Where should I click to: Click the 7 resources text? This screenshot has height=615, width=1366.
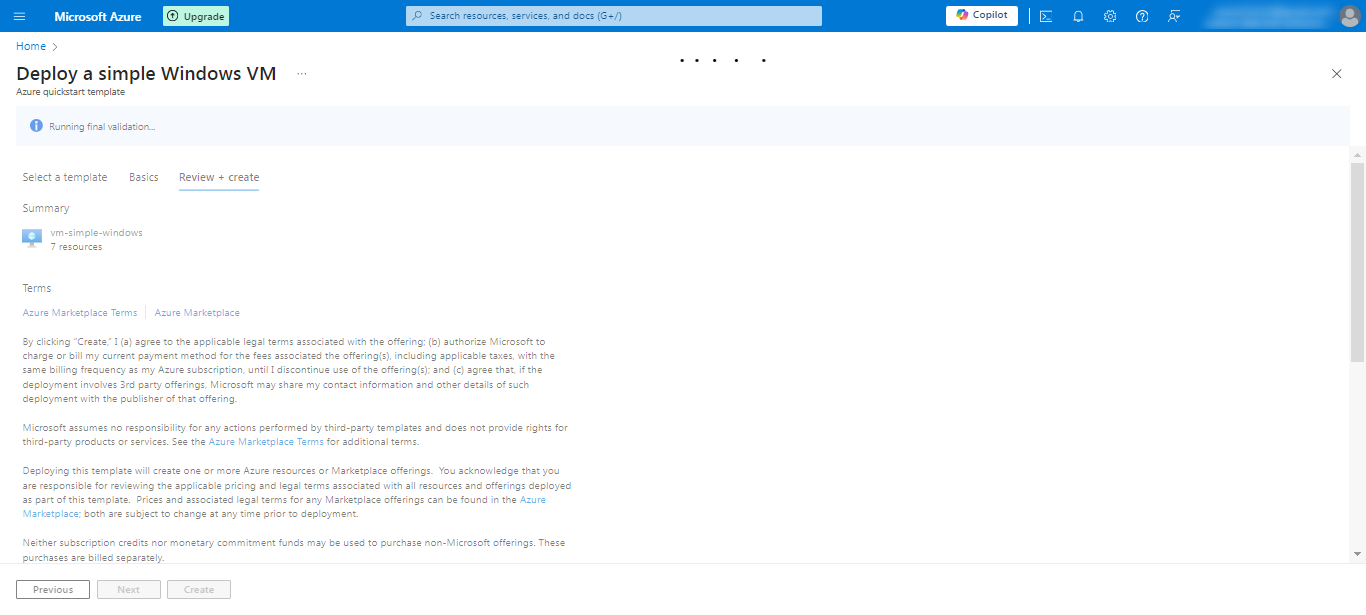(x=77, y=247)
